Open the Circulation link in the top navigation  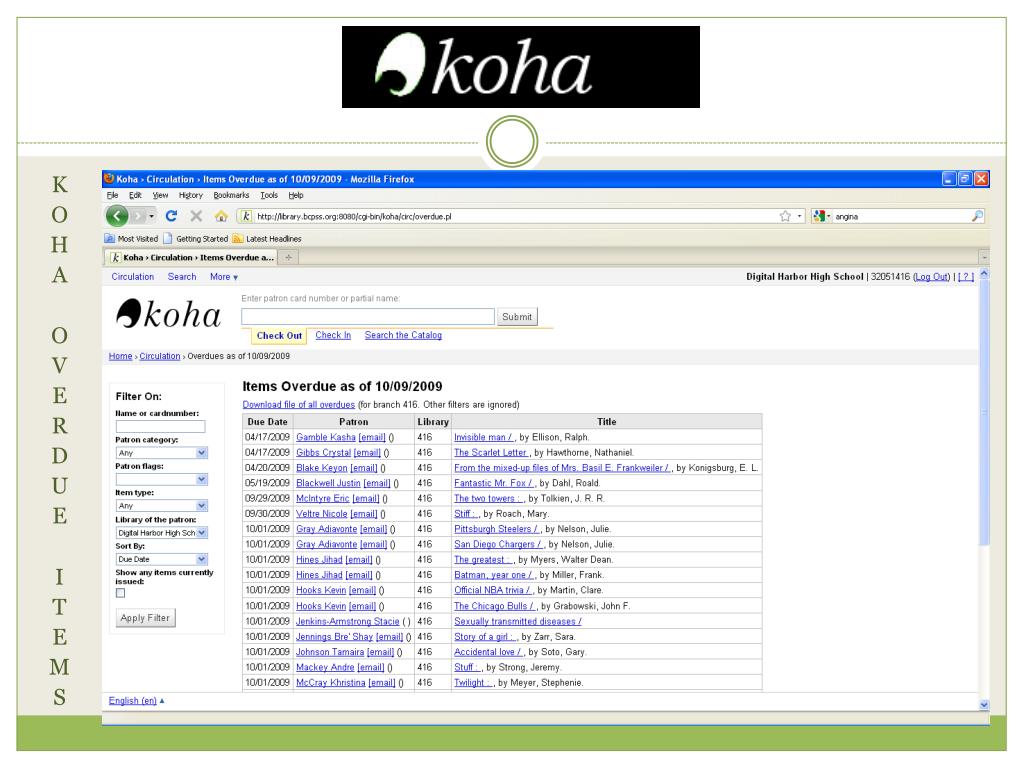point(133,277)
